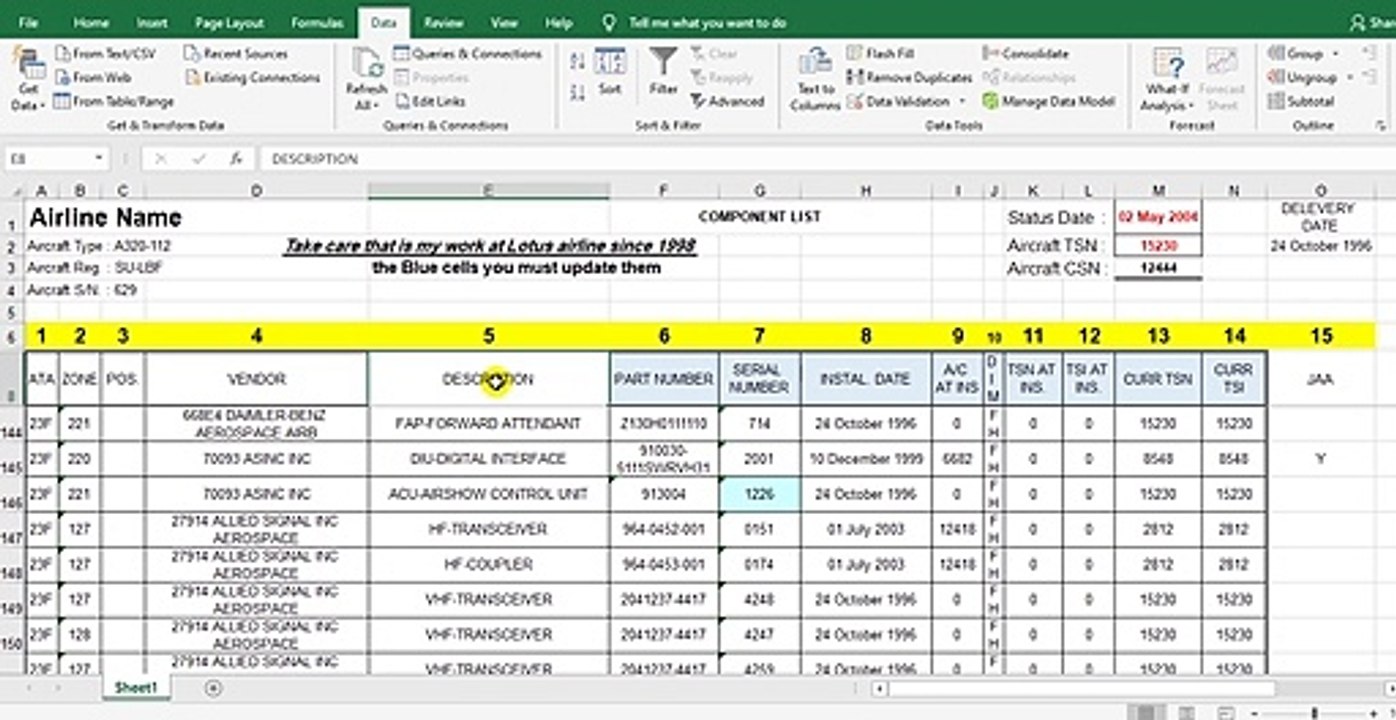Open the Sort dialog
1396x720 pixels.
click(x=610, y=72)
